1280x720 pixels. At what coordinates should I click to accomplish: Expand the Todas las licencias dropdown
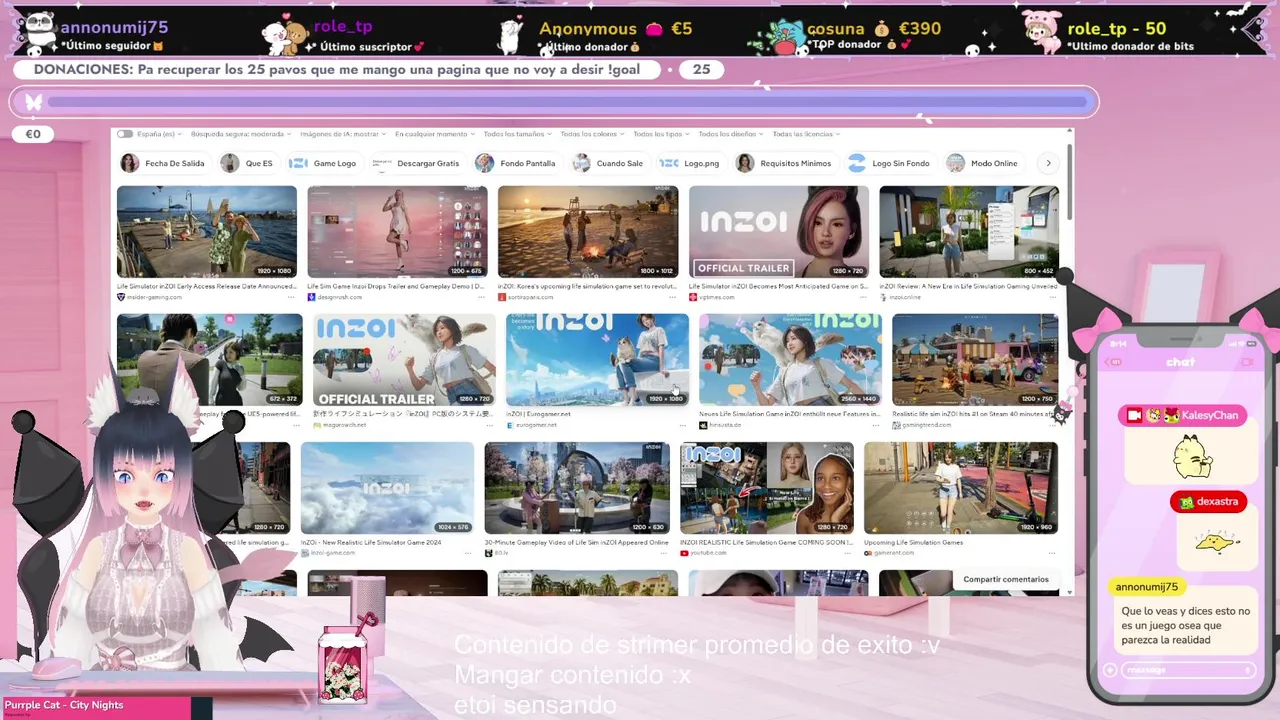(x=806, y=134)
